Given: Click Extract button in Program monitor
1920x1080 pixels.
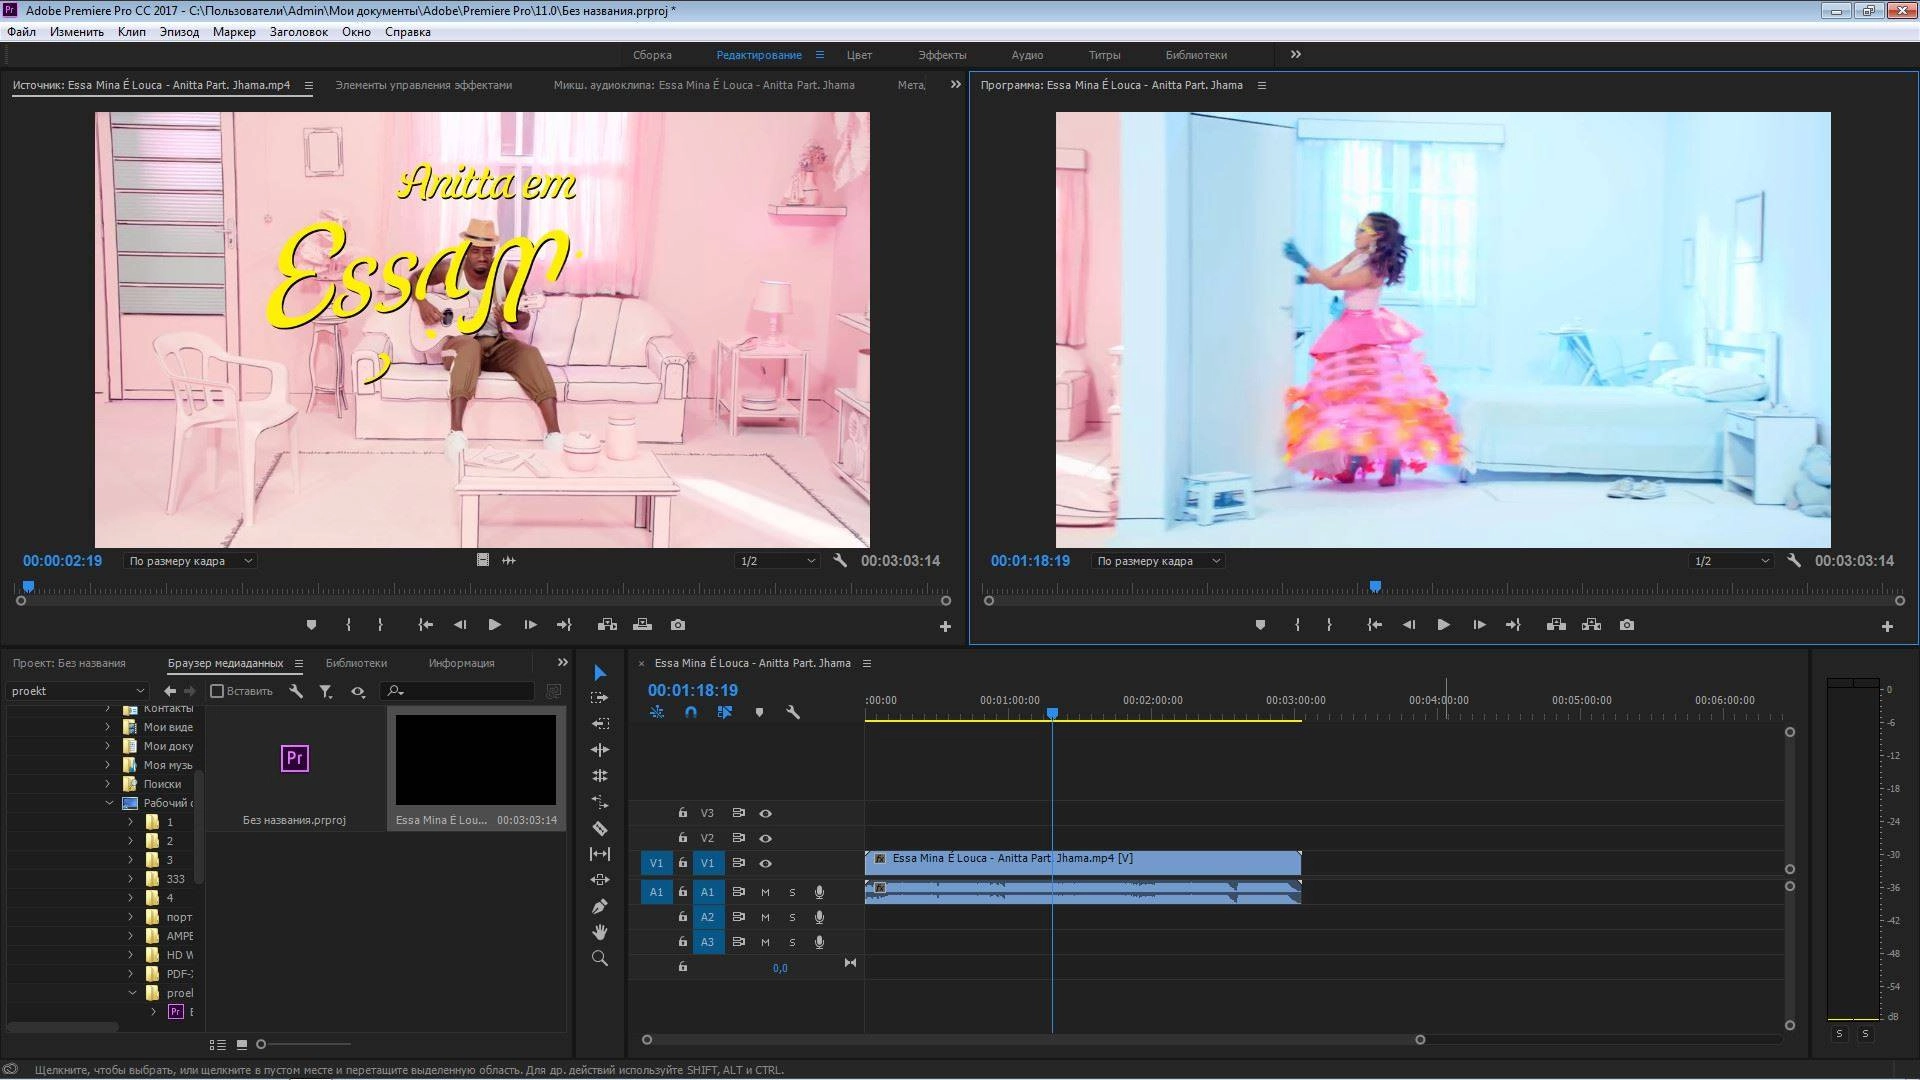Looking at the screenshot, I should (1592, 625).
